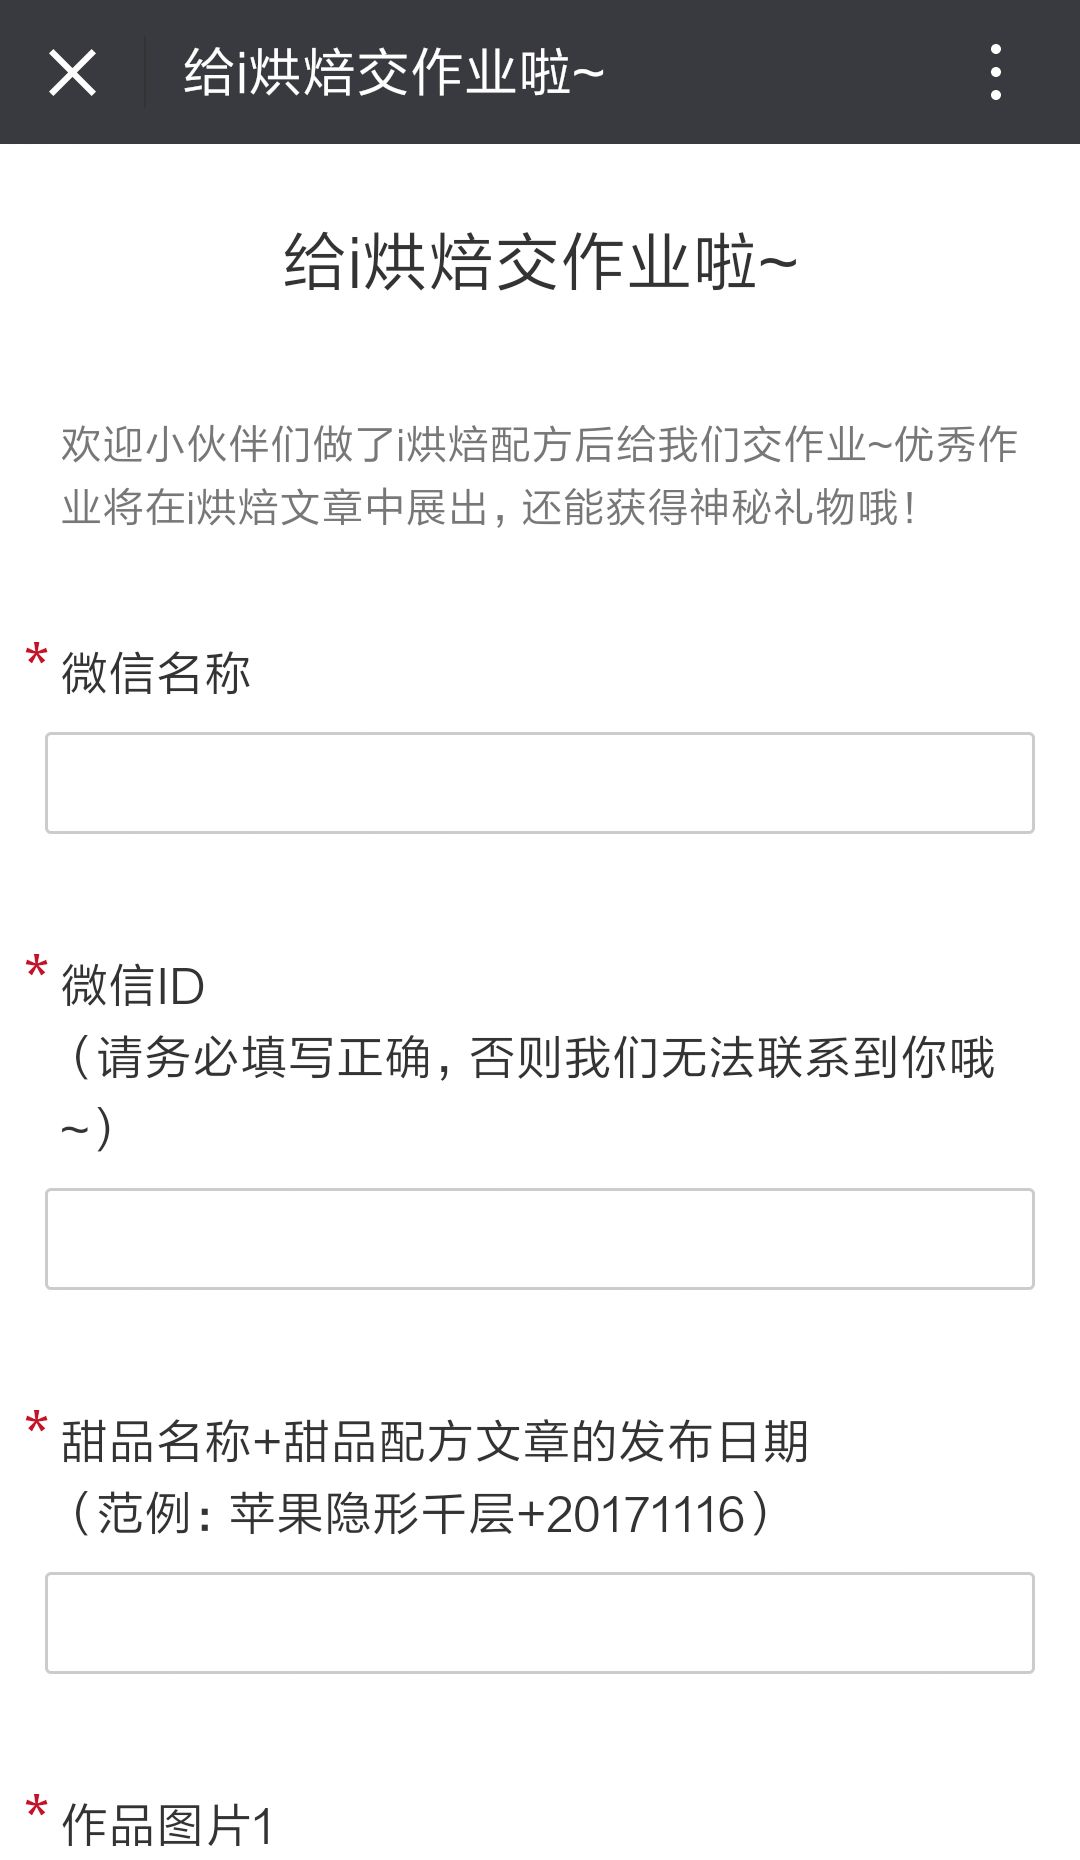Click the description line starting with 欢迎小伙伴们
Screen dimensions: 1080x1860
coord(540,445)
